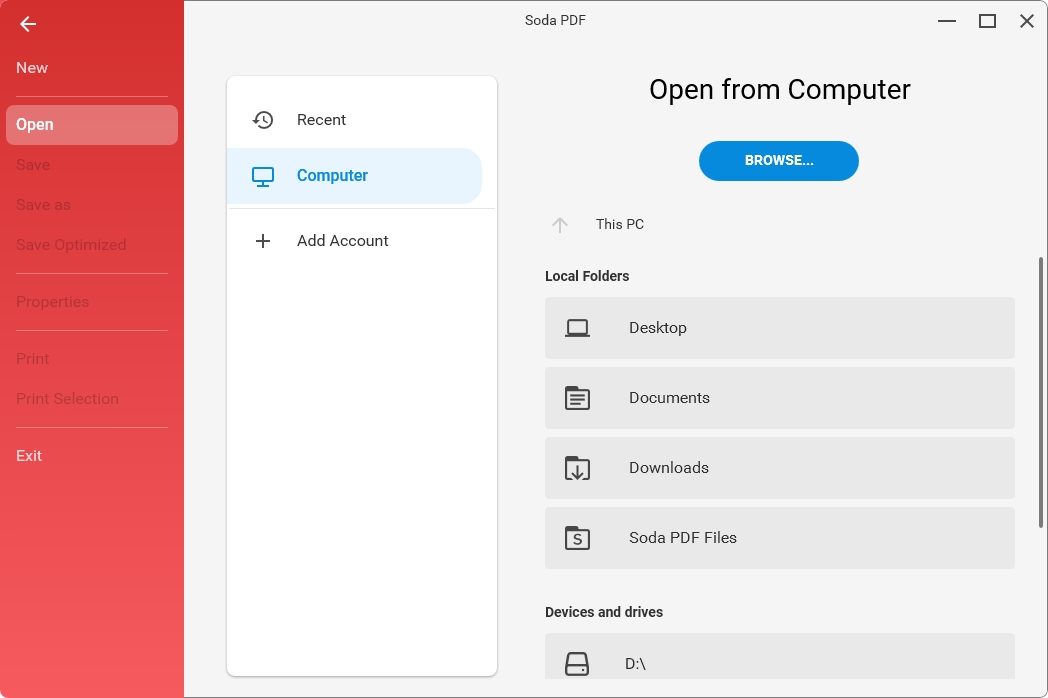Open the Add Account option
Image resolution: width=1048 pixels, height=698 pixels.
tap(342, 241)
